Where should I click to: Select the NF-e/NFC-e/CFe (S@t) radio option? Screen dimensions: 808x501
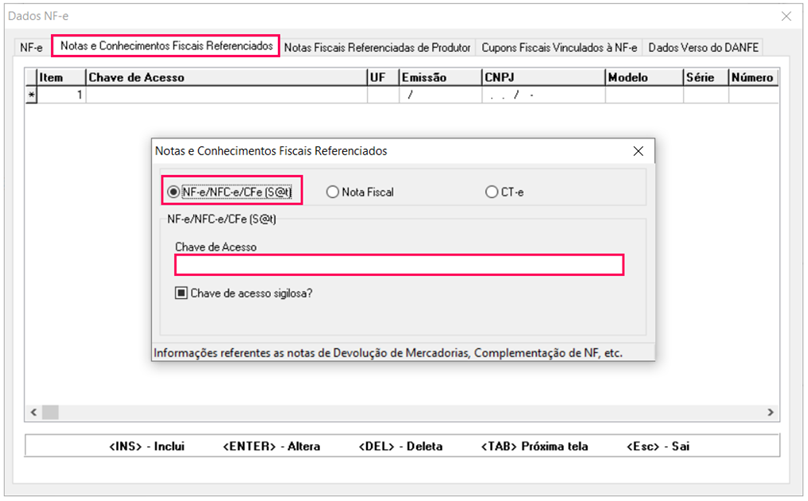(174, 191)
